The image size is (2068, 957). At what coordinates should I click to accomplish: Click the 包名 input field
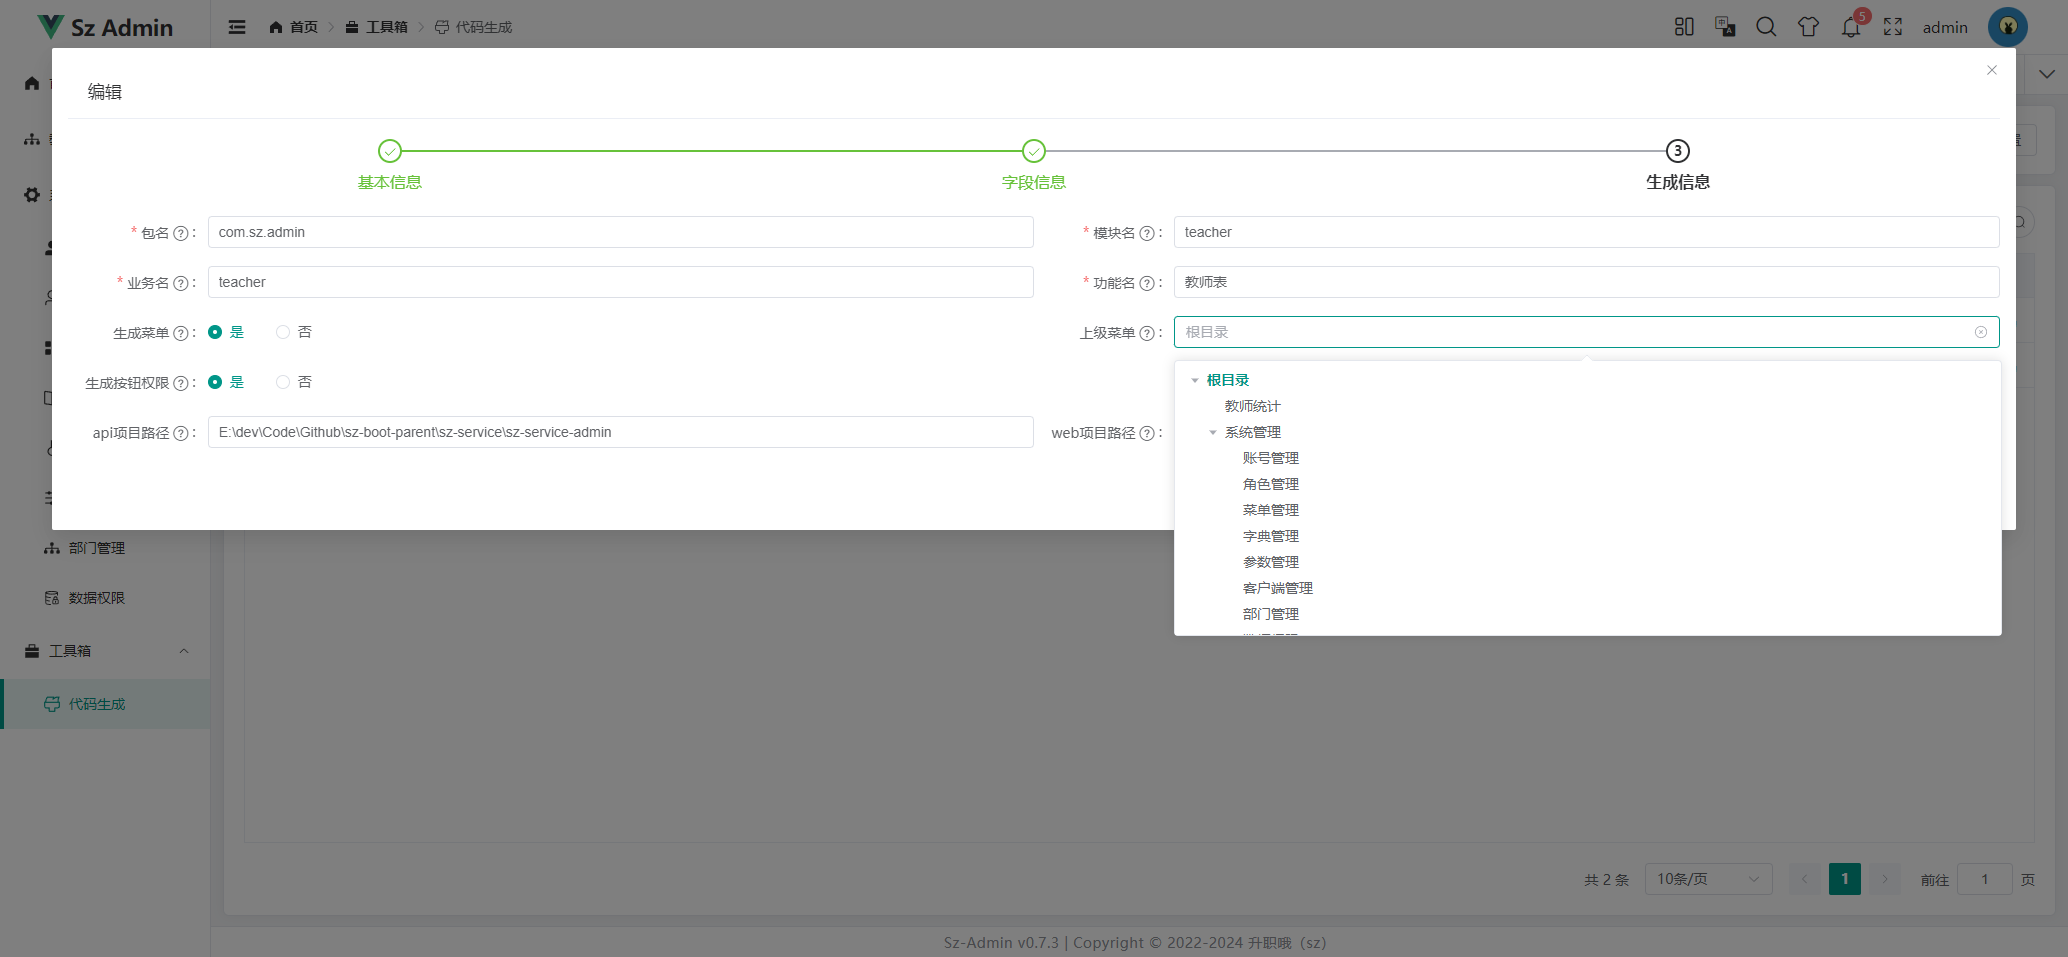621,232
